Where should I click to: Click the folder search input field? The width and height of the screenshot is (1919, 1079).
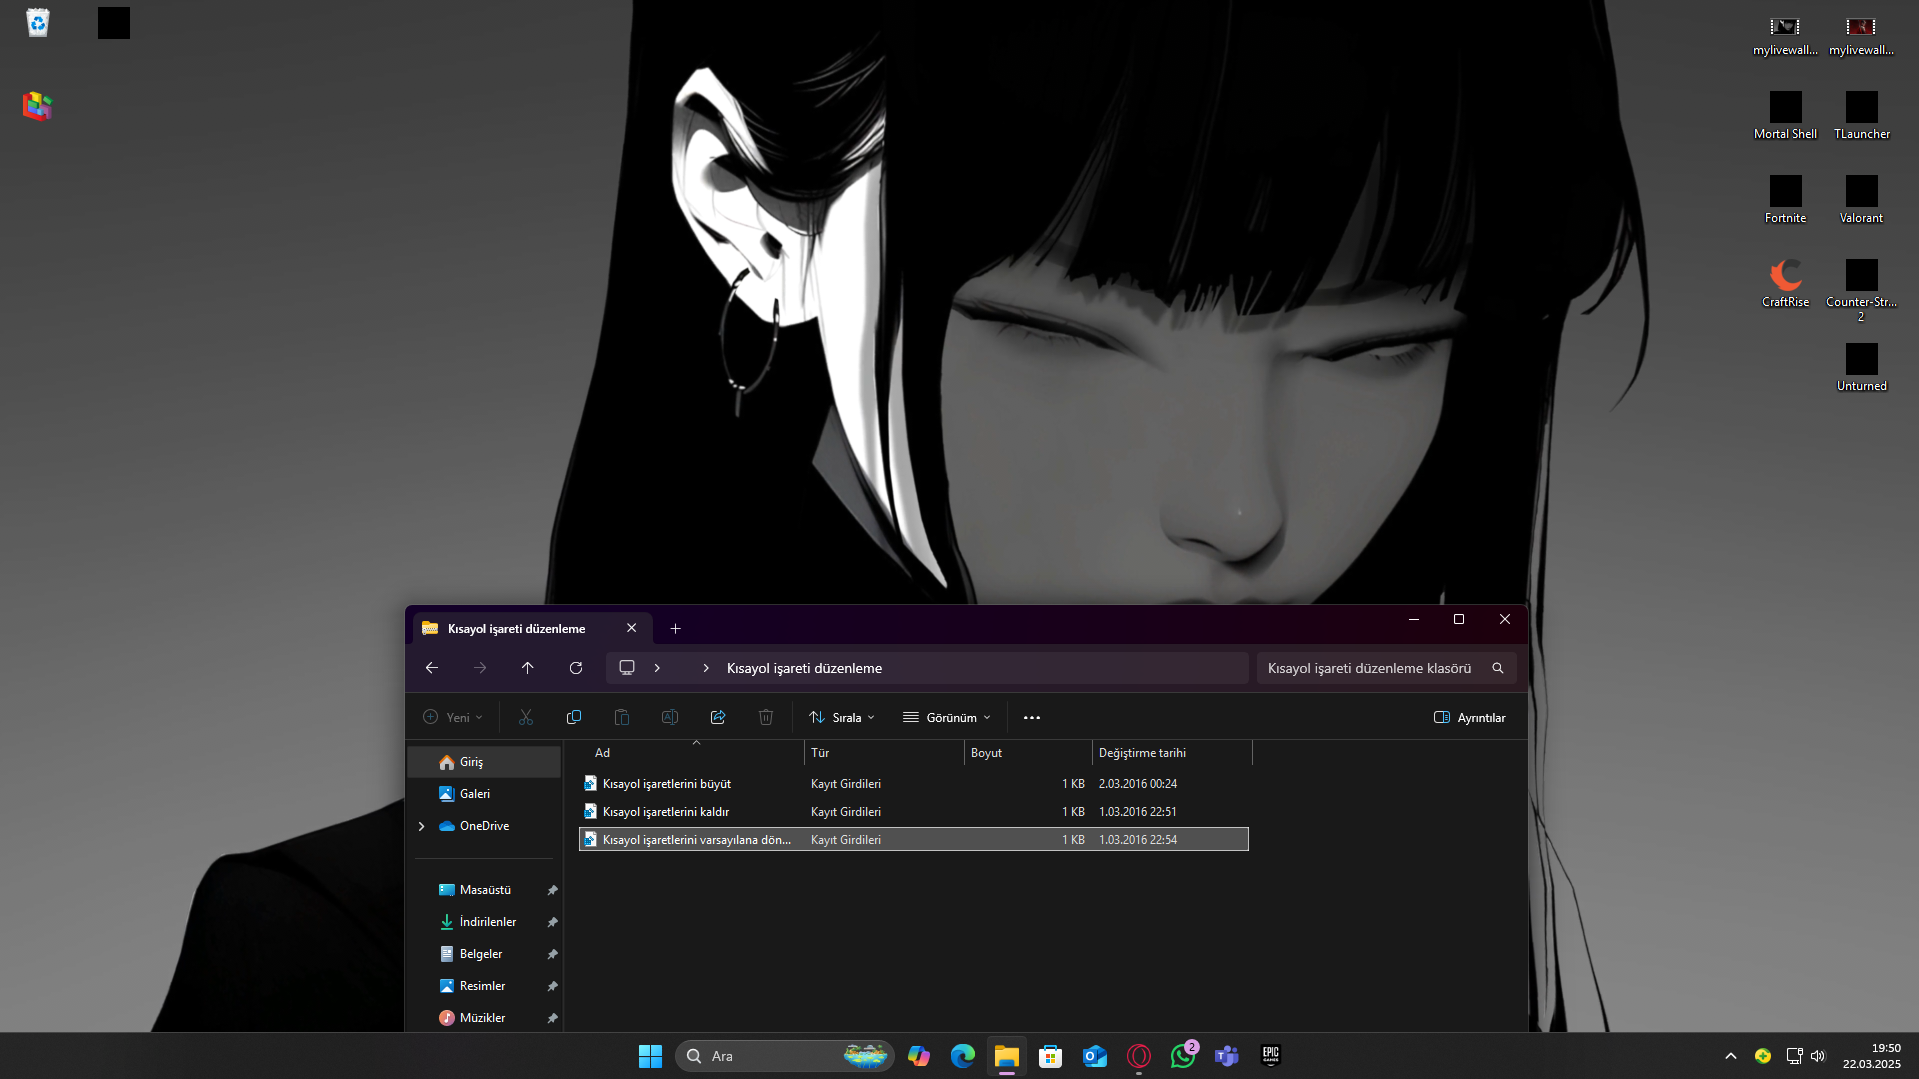[x=1370, y=668]
